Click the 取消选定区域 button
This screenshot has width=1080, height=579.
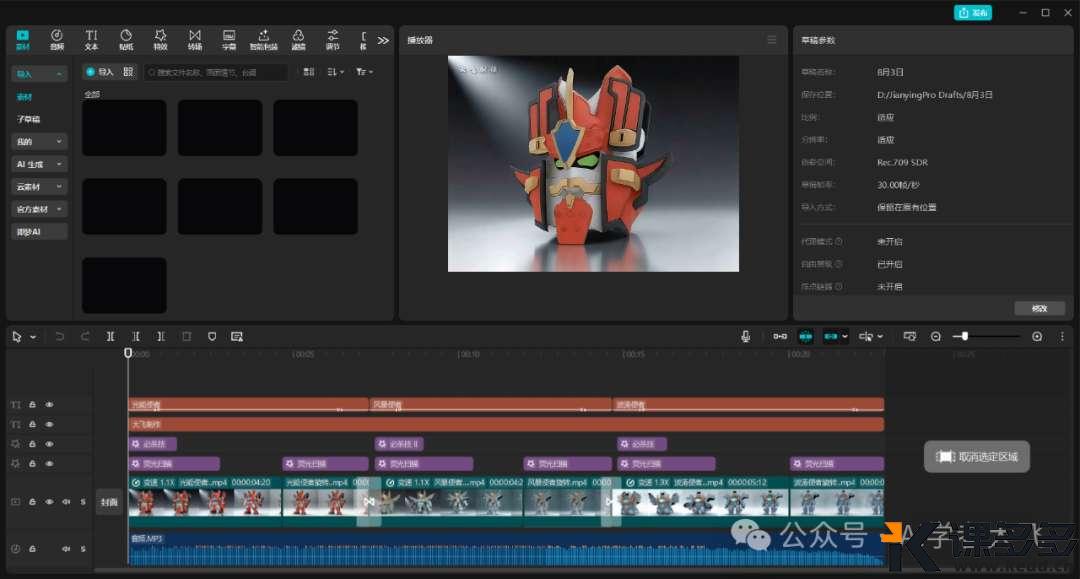tap(977, 457)
